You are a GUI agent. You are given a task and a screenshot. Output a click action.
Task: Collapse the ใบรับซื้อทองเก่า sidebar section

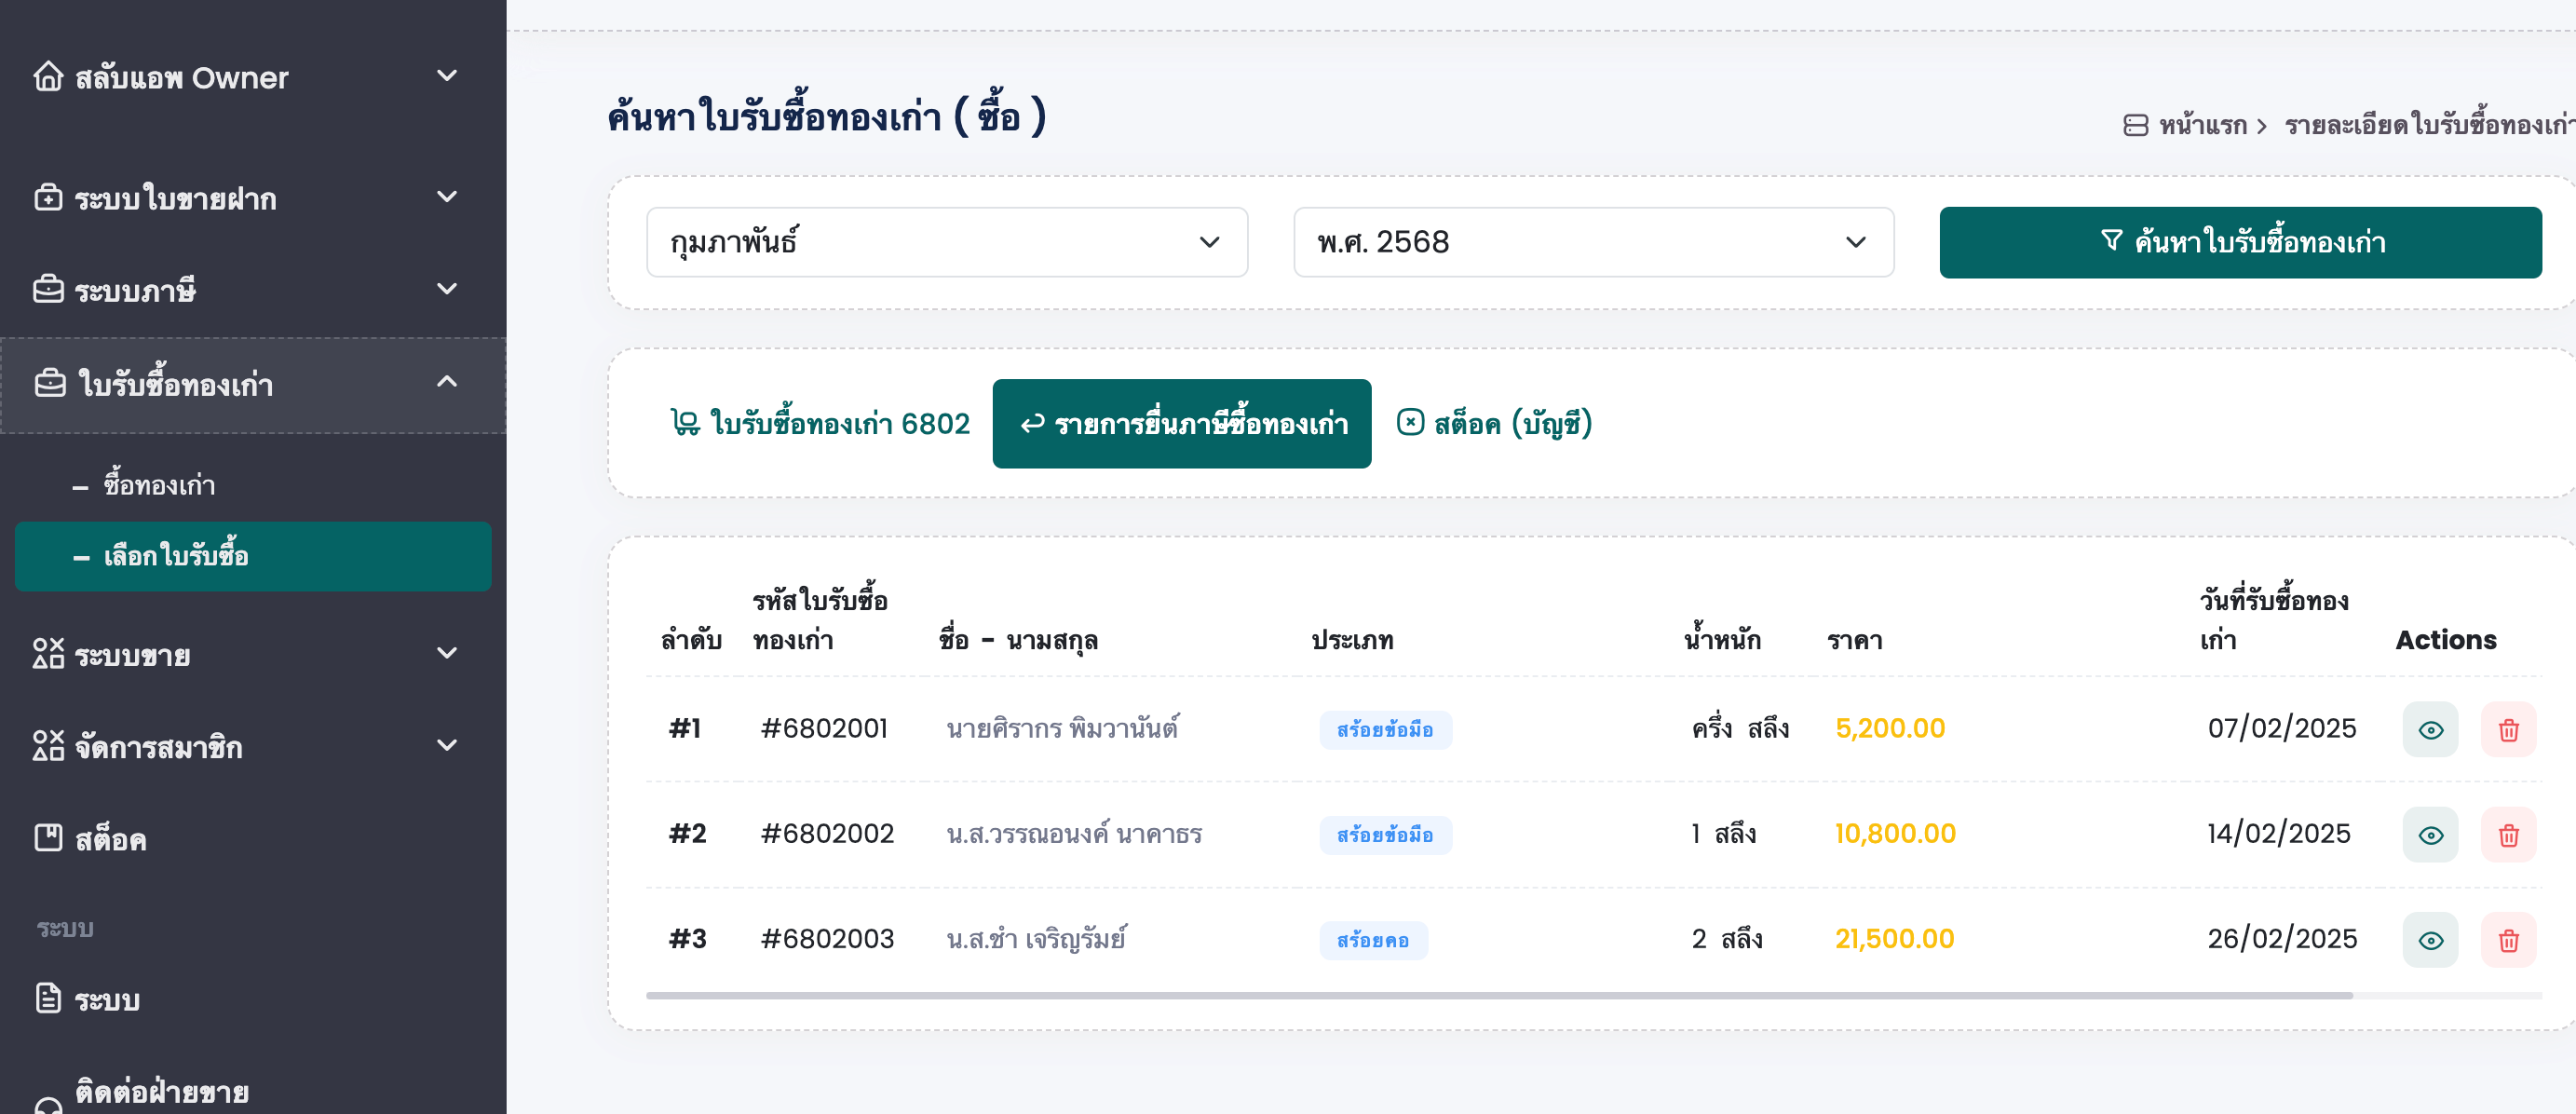448,382
